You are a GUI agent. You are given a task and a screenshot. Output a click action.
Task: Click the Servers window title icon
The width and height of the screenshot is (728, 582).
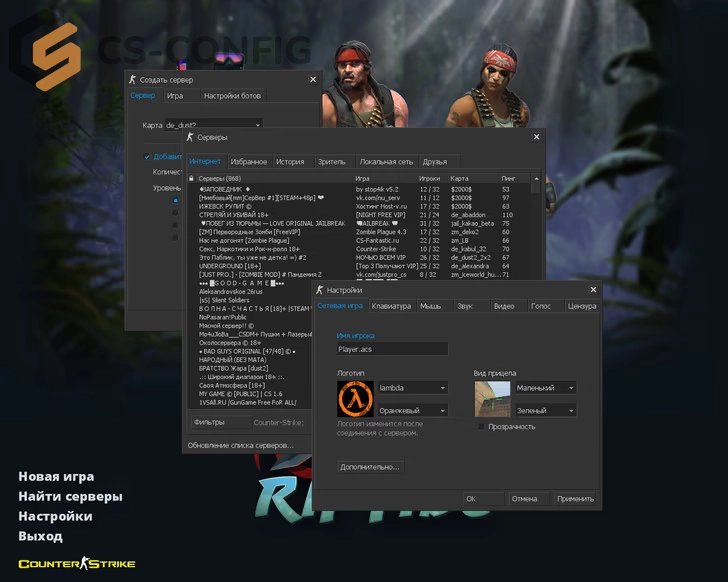(189, 137)
